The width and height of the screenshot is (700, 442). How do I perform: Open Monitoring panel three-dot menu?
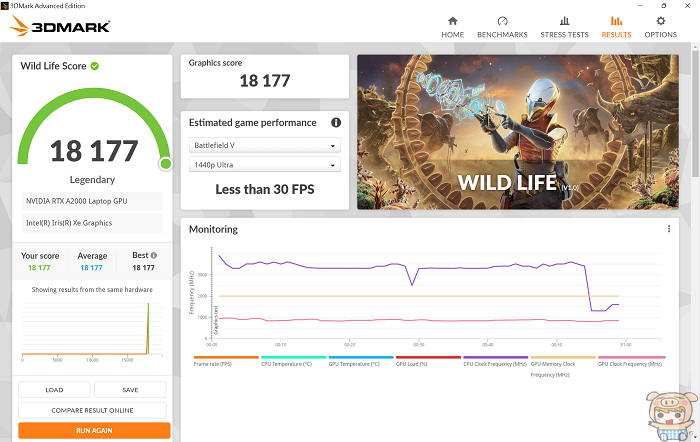pos(669,229)
